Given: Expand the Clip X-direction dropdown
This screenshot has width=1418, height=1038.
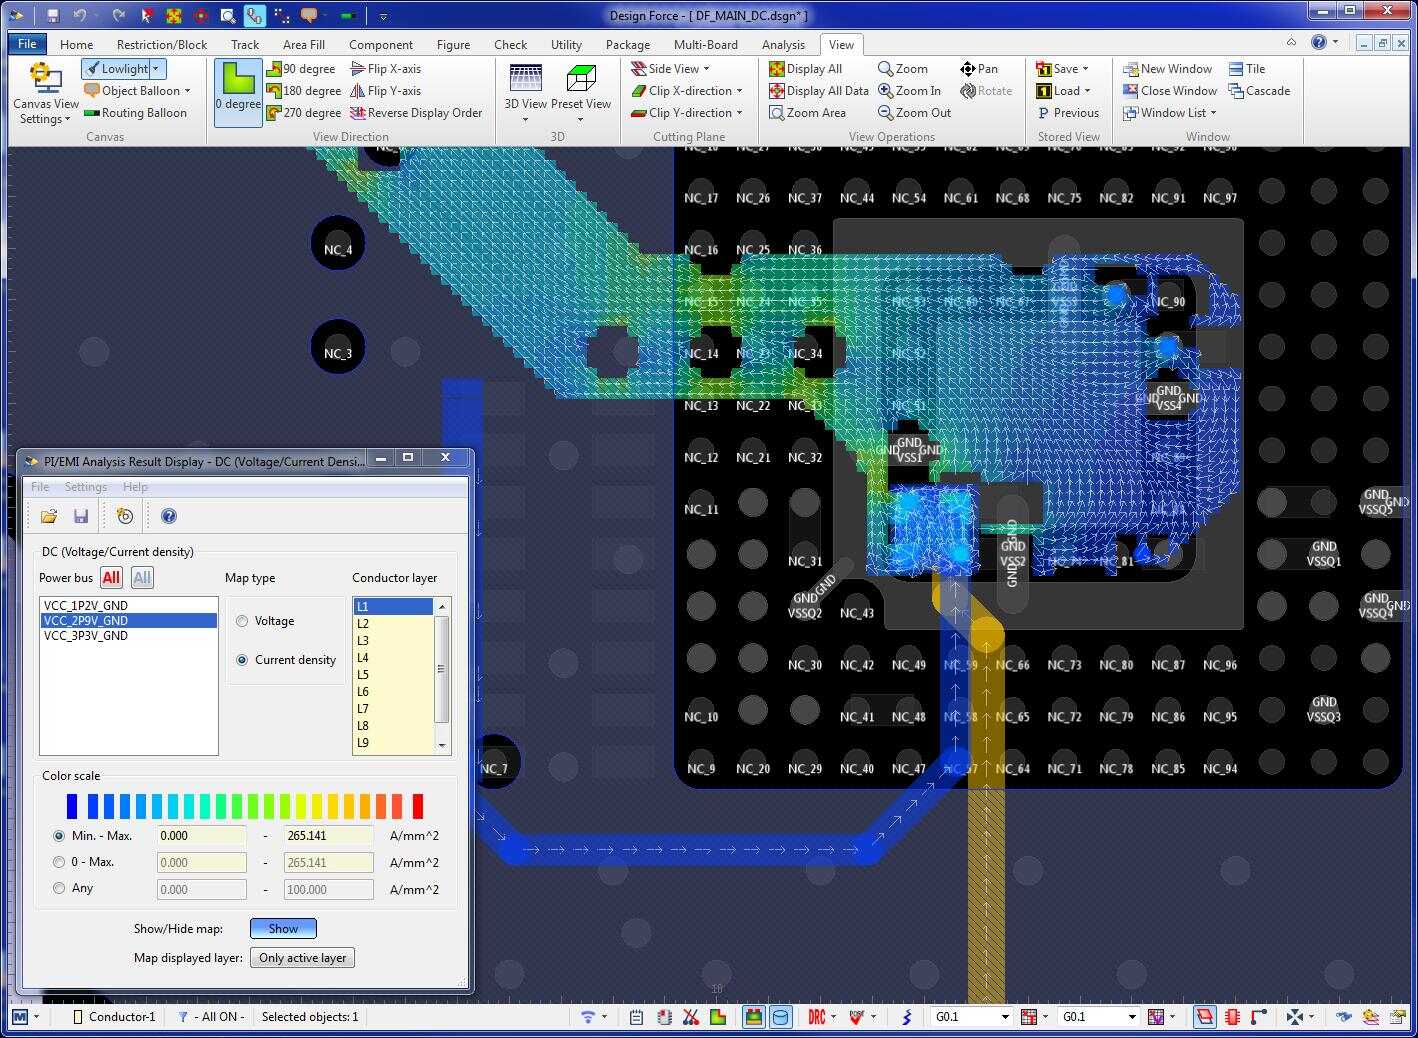Looking at the screenshot, I should pyautogui.click(x=739, y=91).
